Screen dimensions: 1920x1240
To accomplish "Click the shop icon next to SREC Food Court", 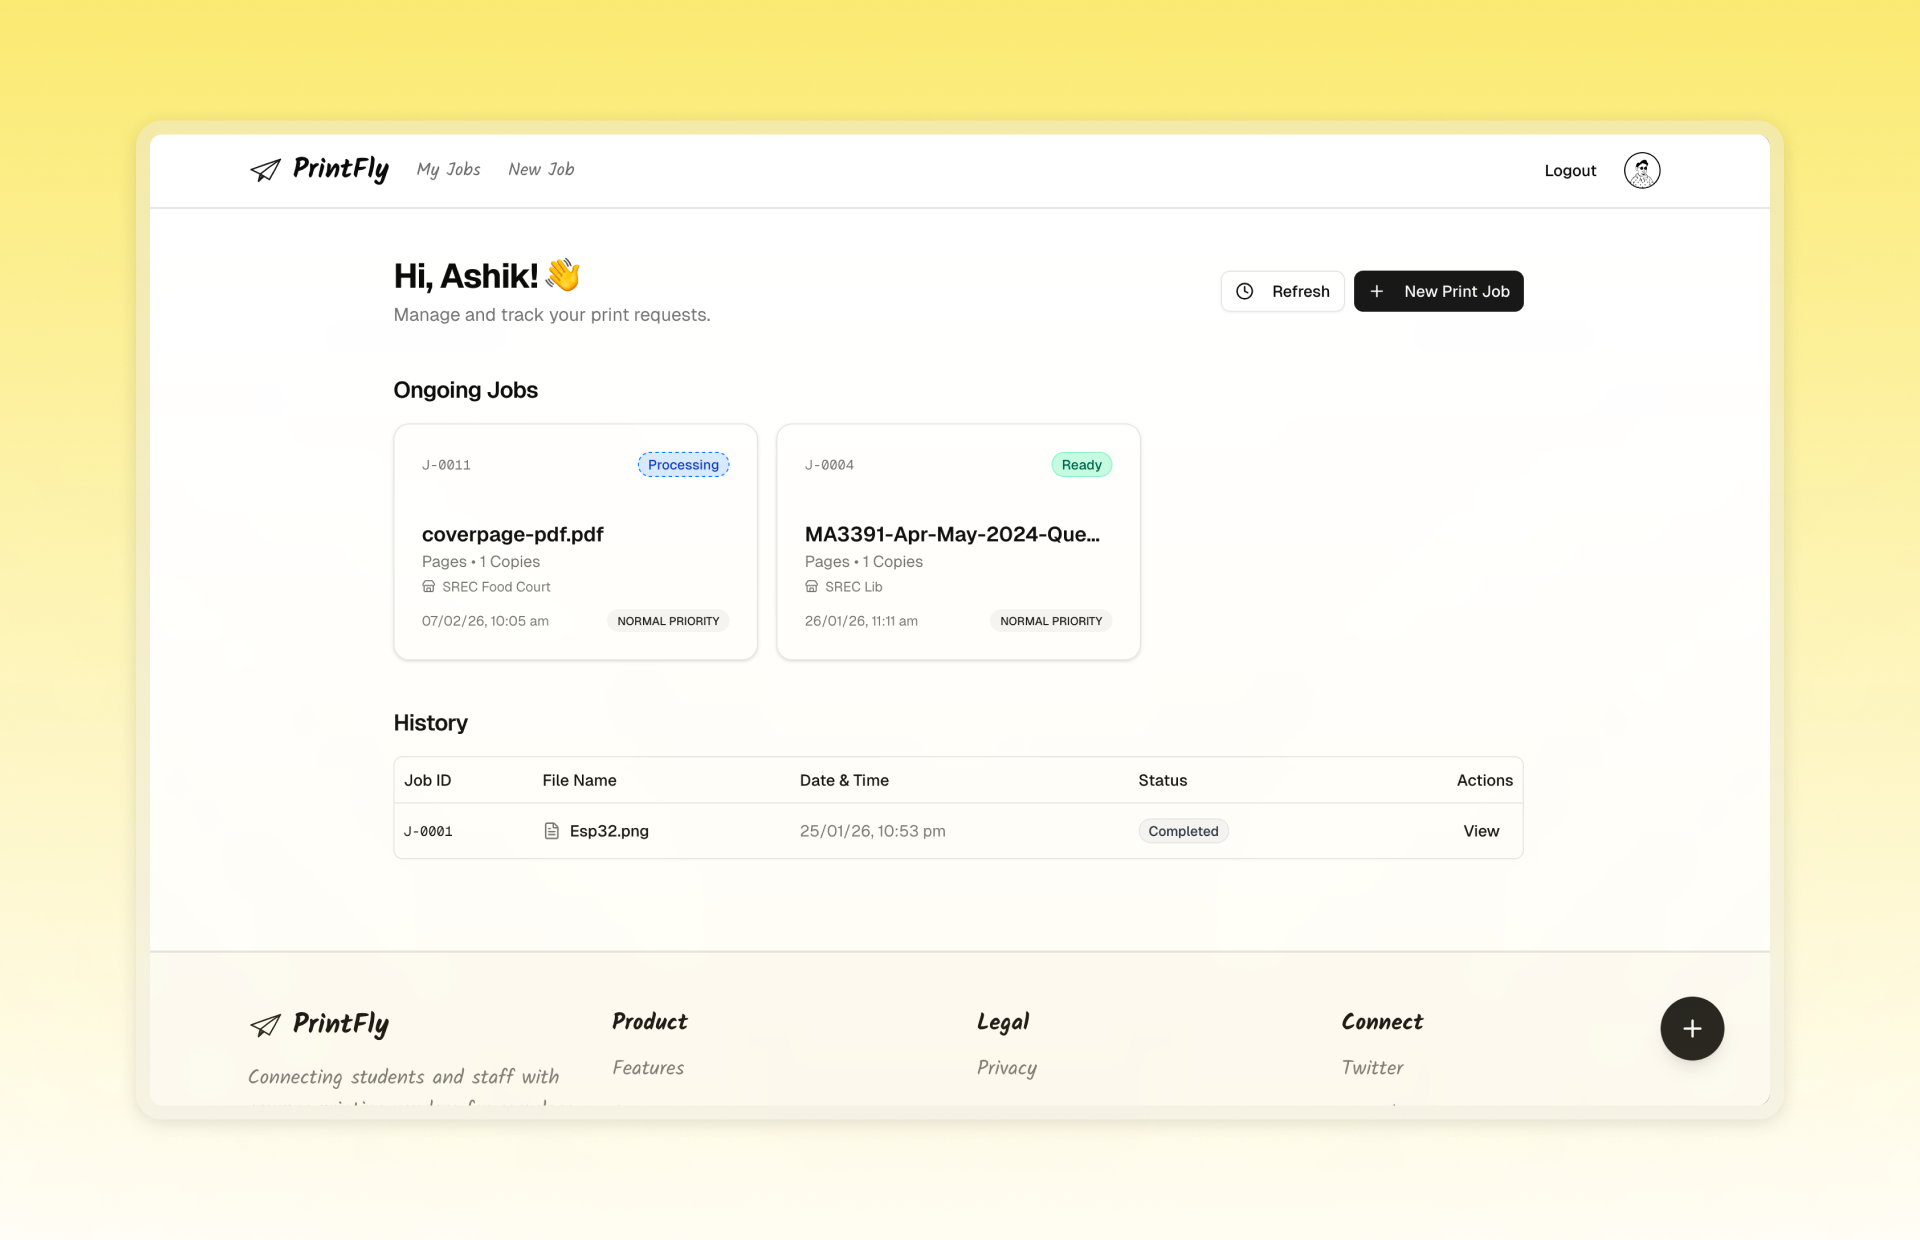I will 429,587.
